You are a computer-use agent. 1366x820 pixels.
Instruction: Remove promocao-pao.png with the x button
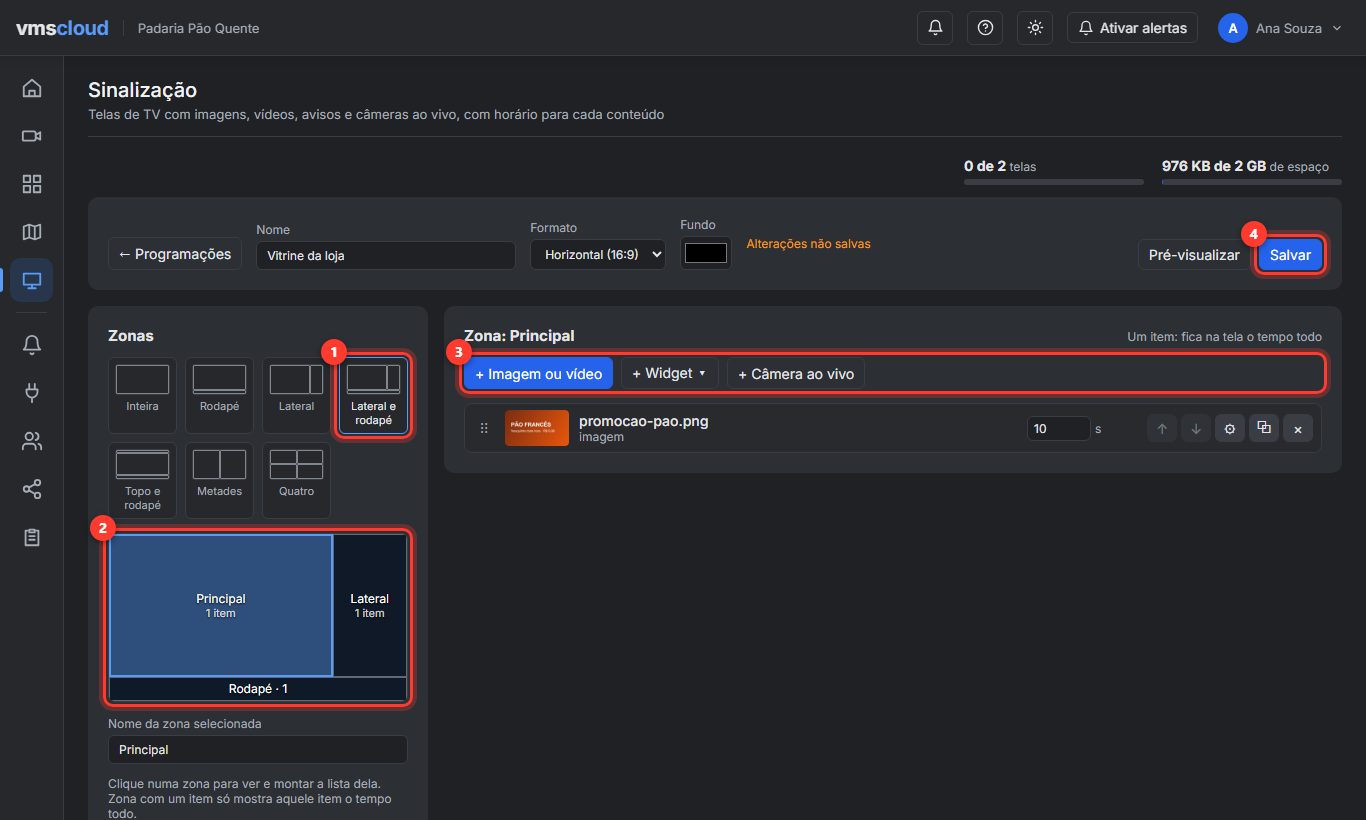click(x=1298, y=429)
